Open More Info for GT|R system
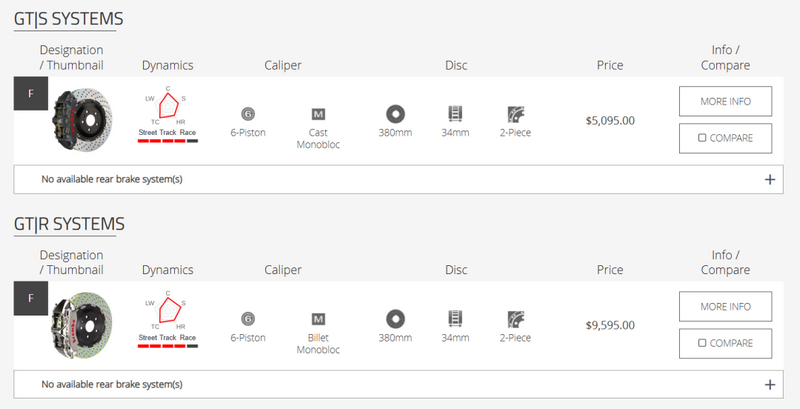800x409 pixels. point(725,306)
